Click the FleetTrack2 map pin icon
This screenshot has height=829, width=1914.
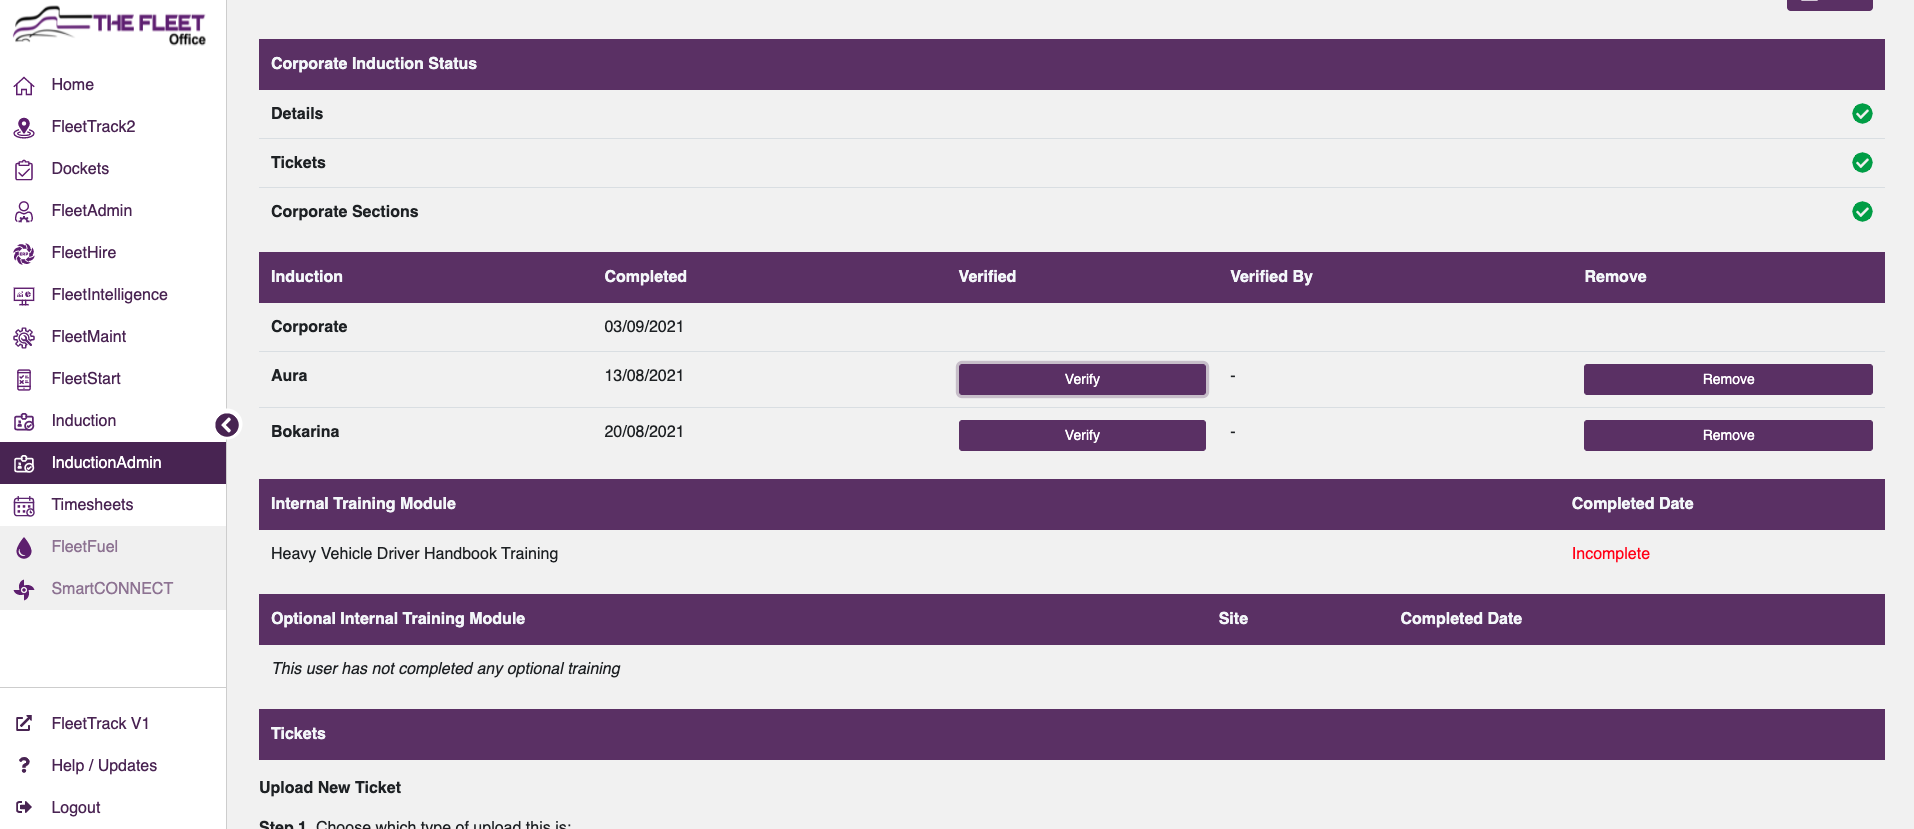pyautogui.click(x=24, y=128)
